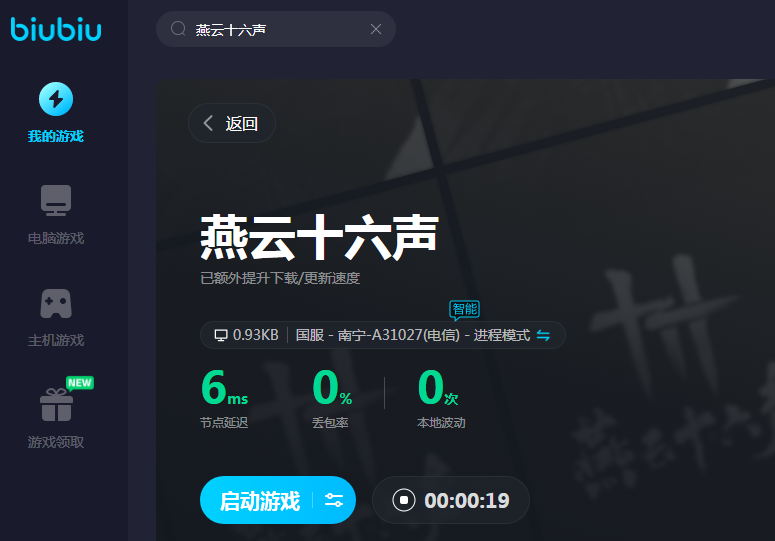Click the search magnifier icon
Screen dimensions: 775x541
(178, 29)
